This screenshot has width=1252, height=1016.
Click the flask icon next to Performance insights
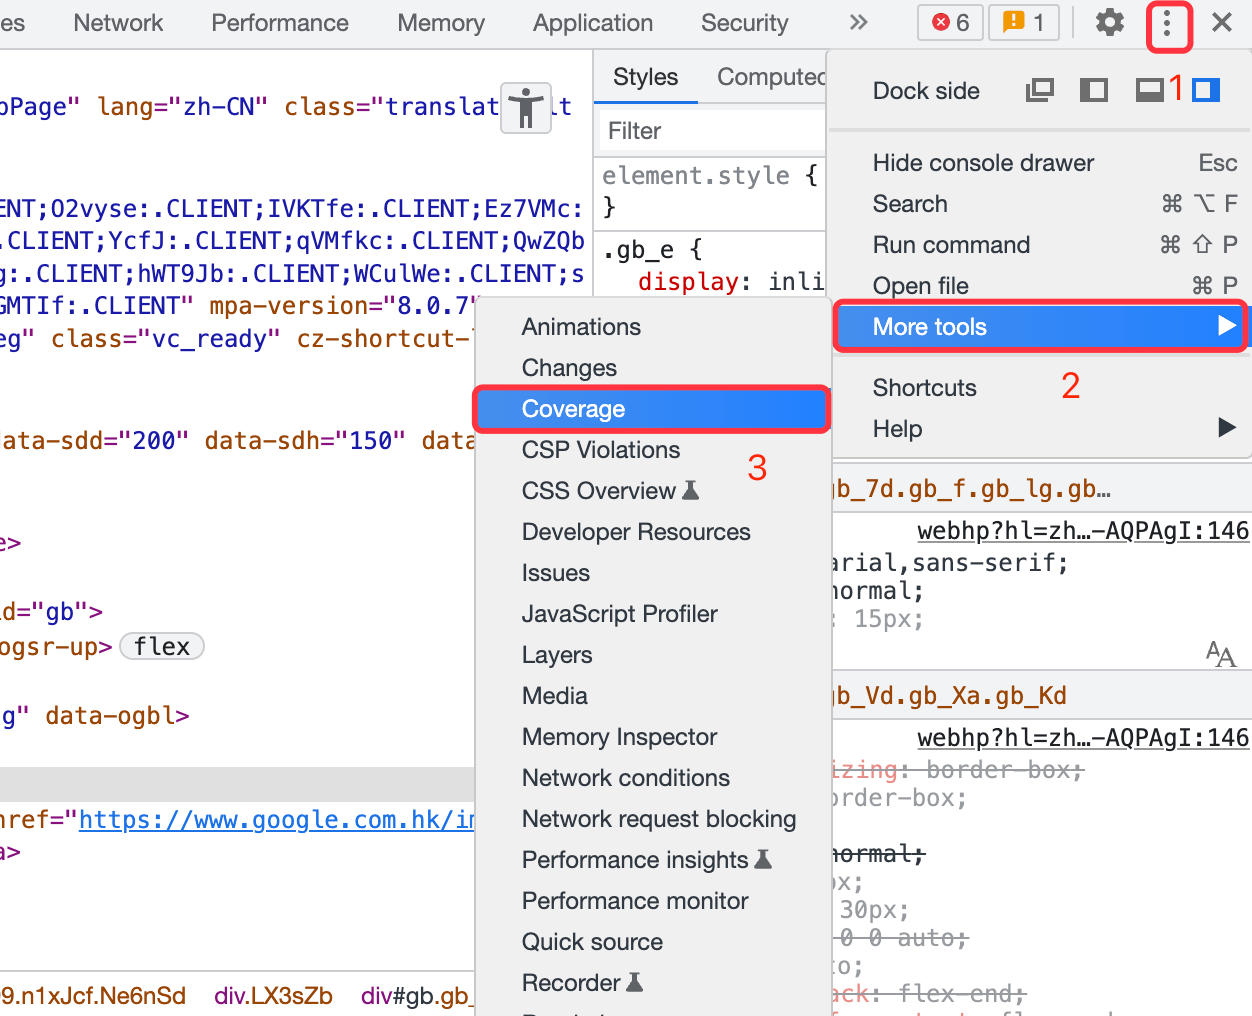(763, 859)
